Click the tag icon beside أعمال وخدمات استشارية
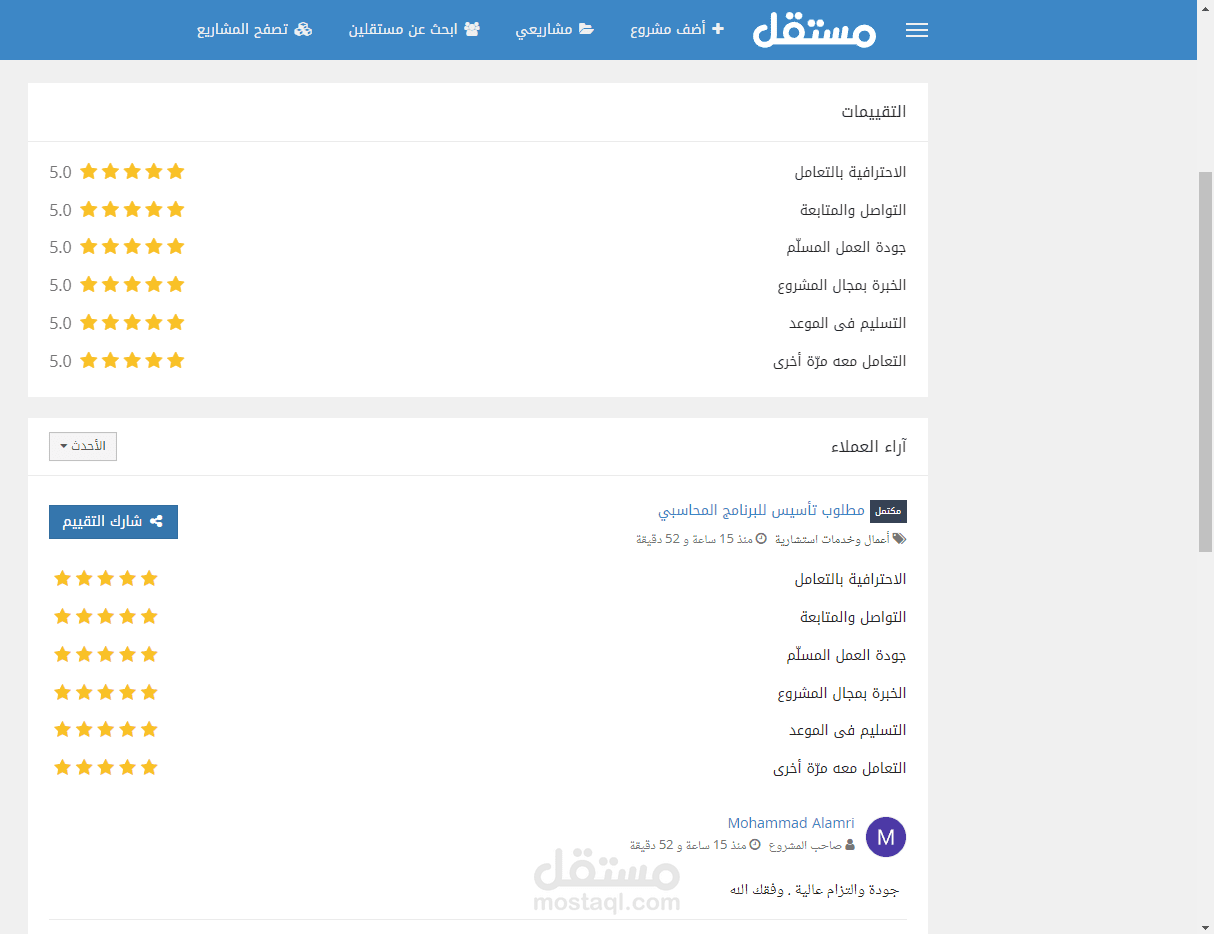The image size is (1214, 934). pos(899,538)
